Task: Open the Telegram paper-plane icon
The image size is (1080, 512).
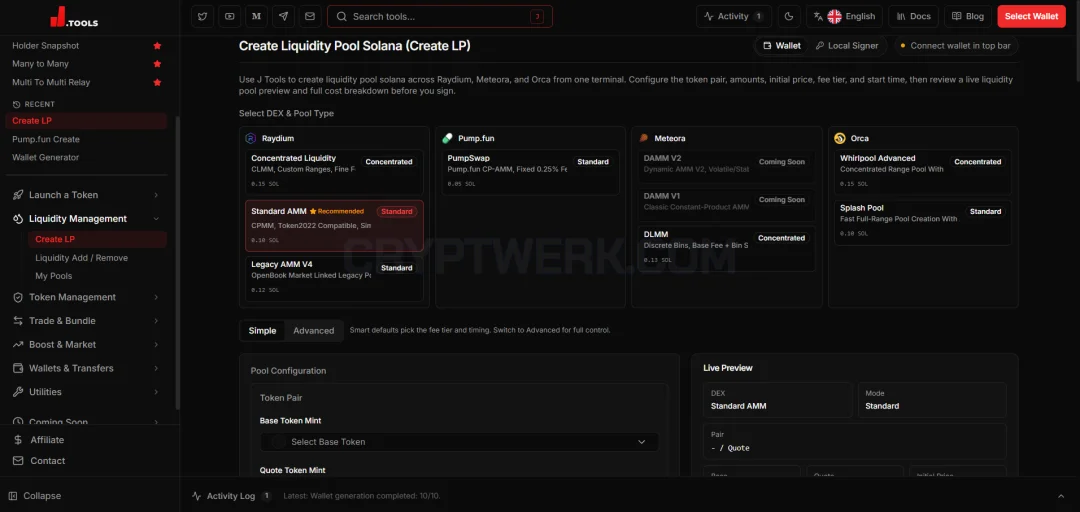Action: (x=283, y=17)
